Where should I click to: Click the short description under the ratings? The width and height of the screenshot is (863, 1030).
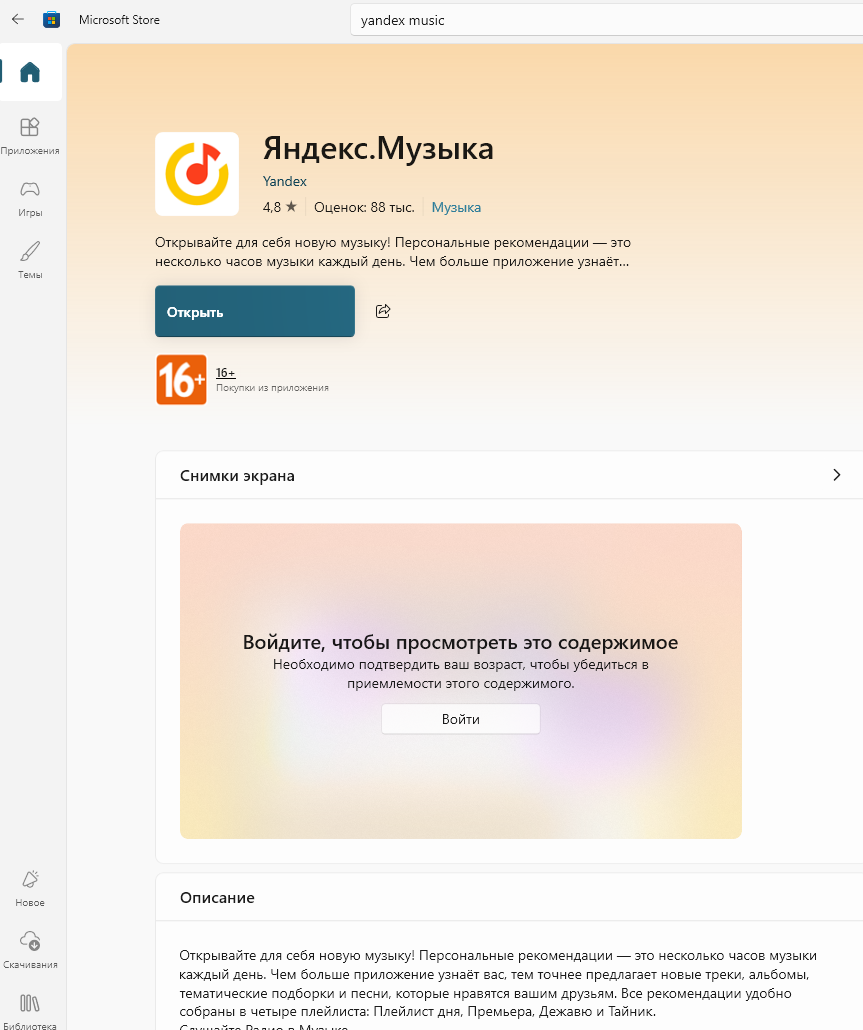click(393, 252)
